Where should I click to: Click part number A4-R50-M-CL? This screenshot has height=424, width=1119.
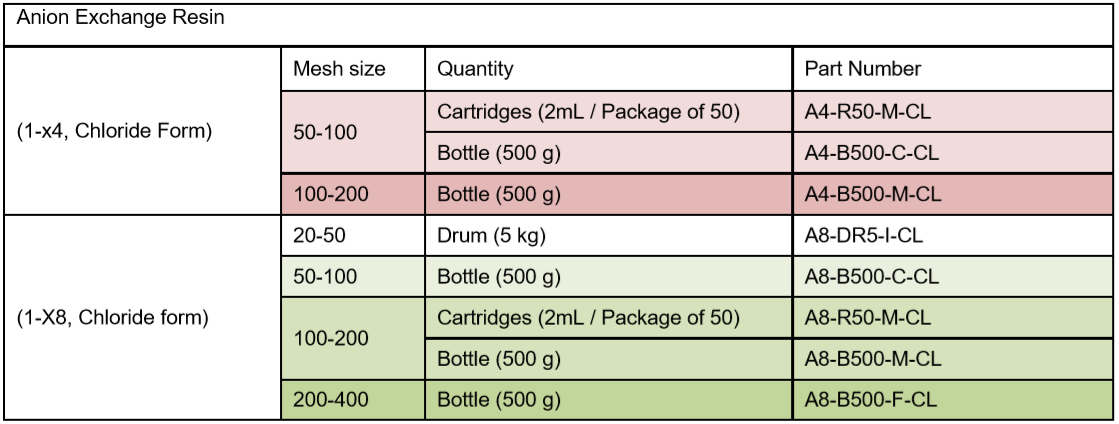868,113
